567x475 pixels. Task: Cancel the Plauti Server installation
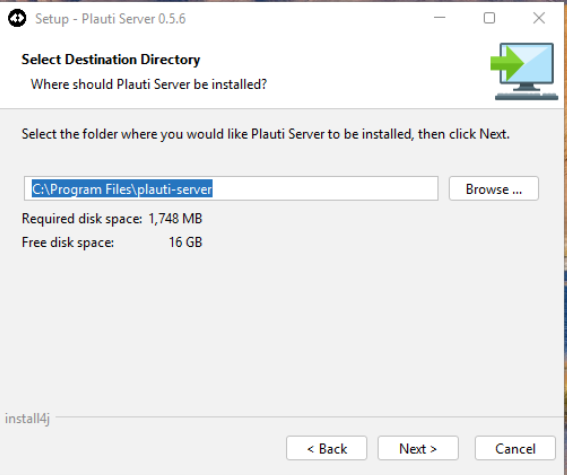click(515, 448)
